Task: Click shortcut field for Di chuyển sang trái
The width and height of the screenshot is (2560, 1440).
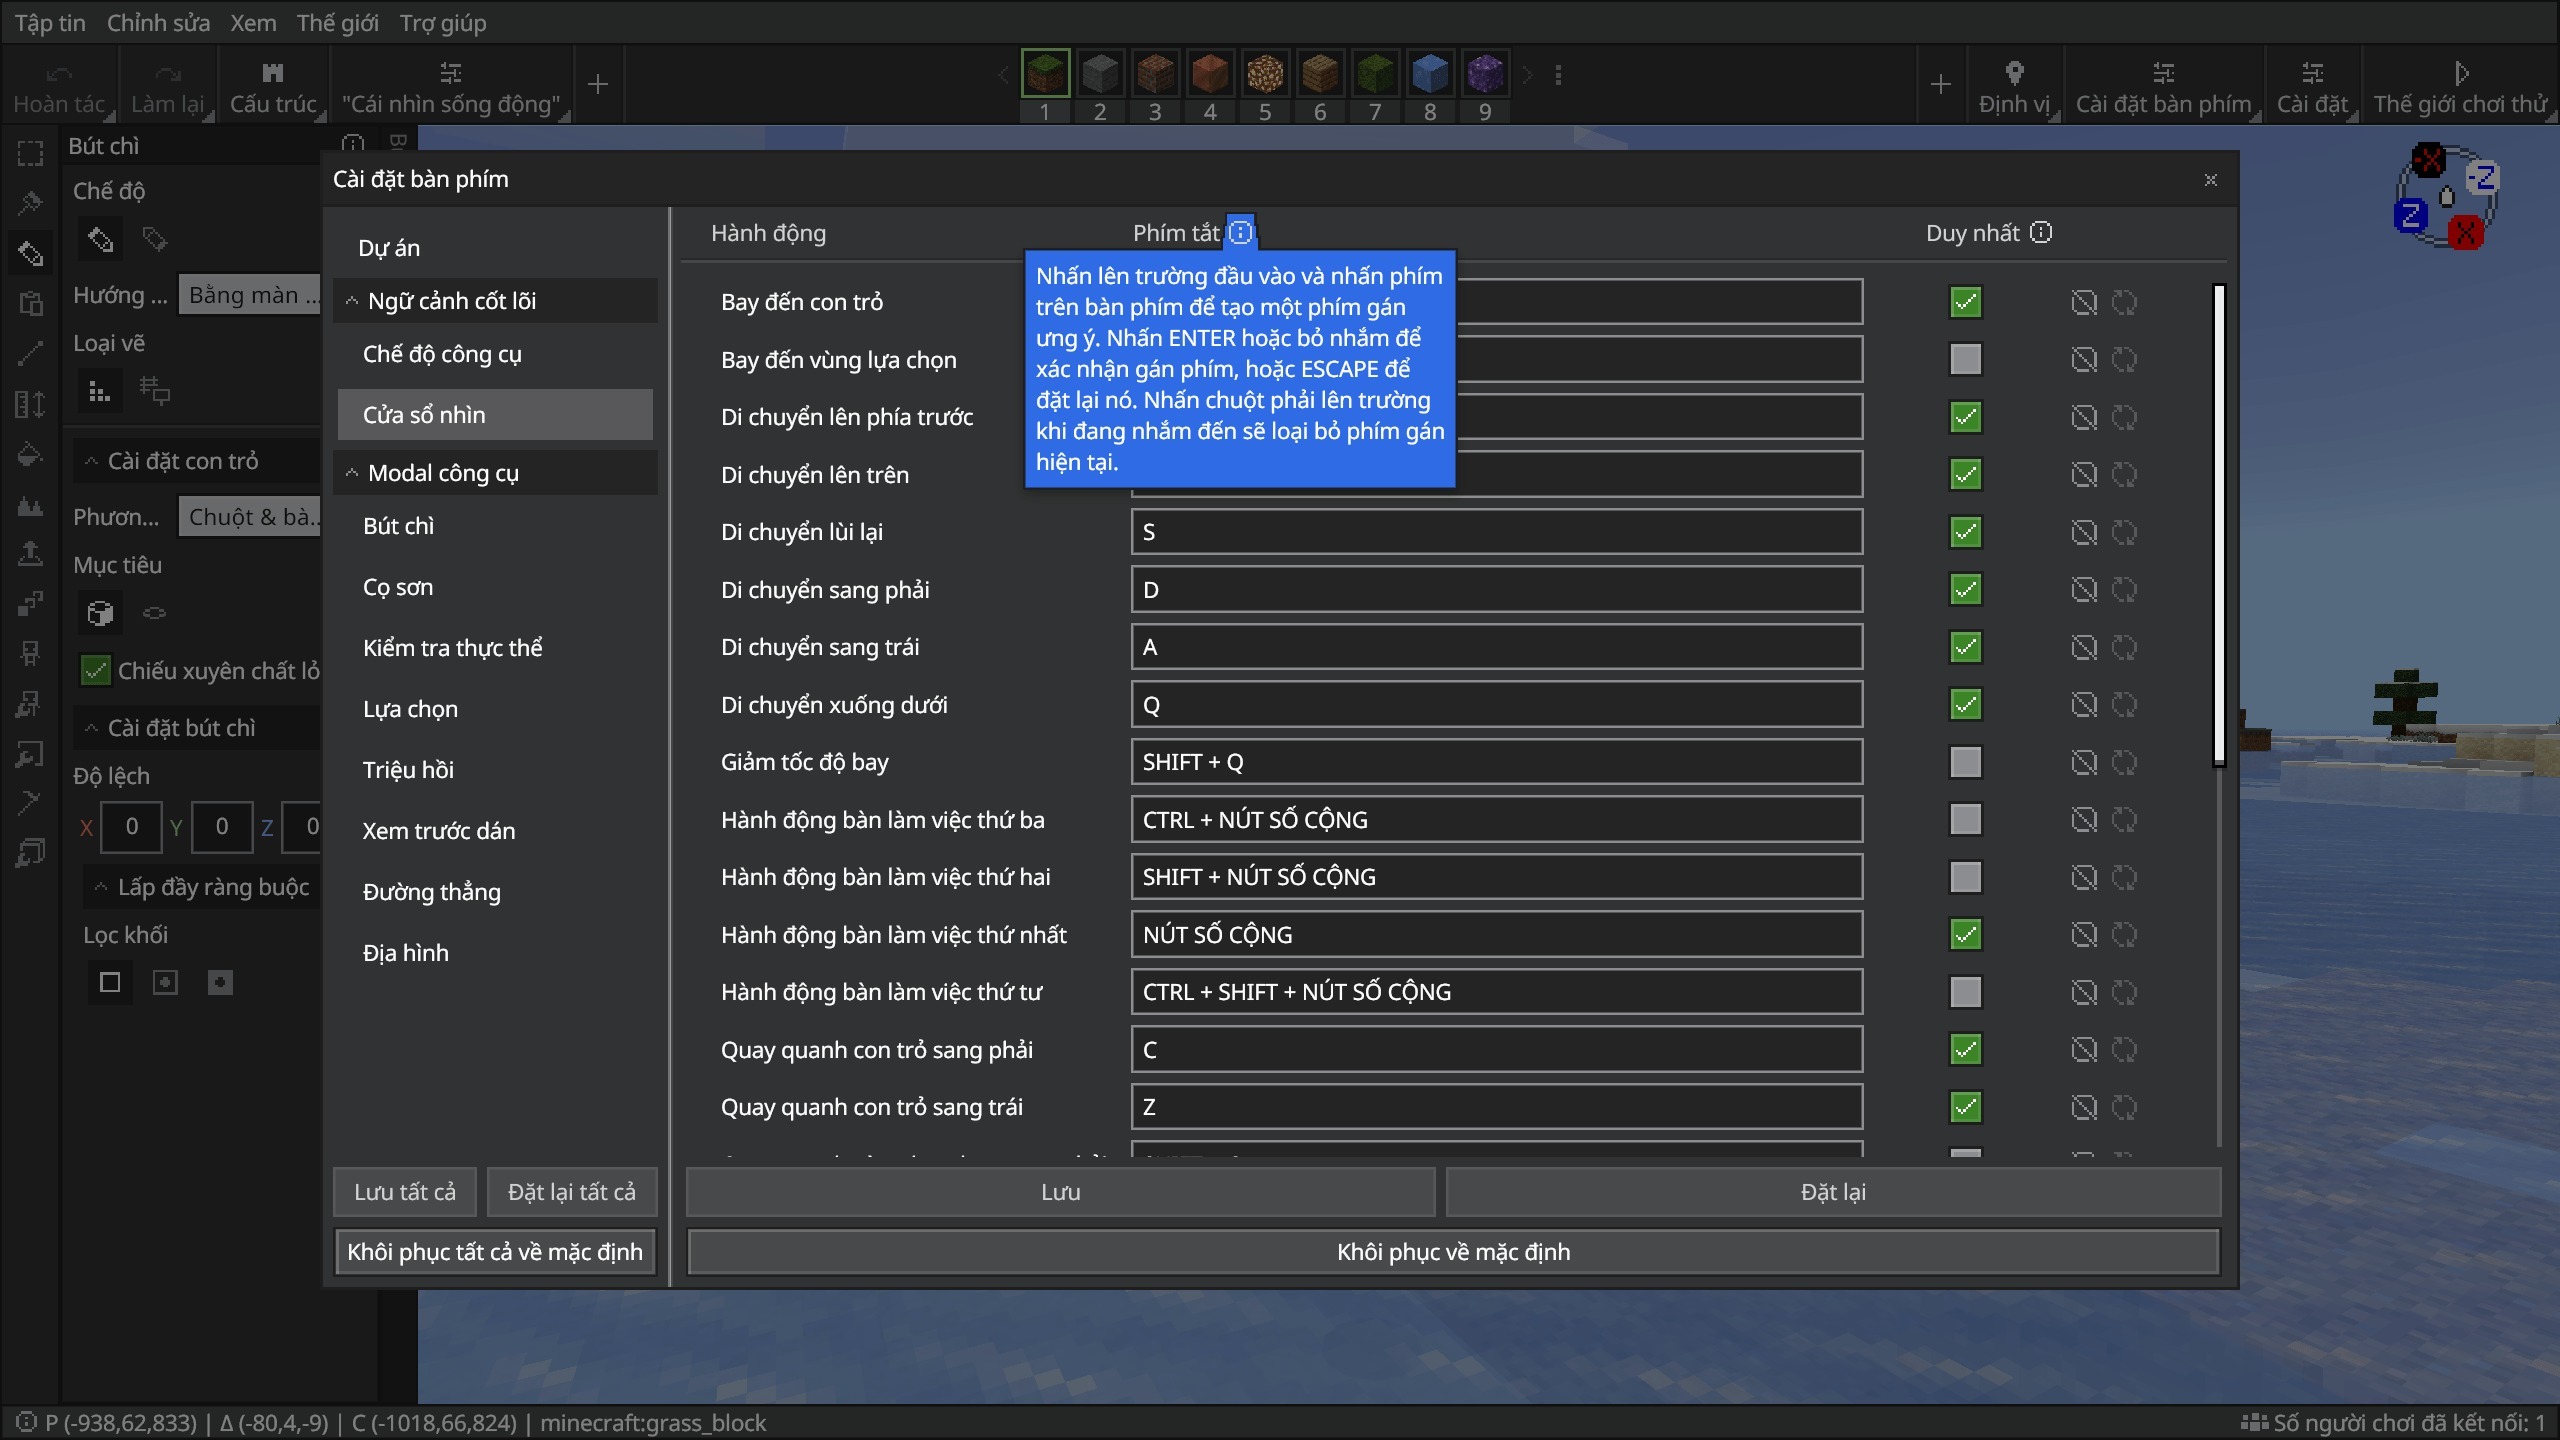Action: [1497, 647]
